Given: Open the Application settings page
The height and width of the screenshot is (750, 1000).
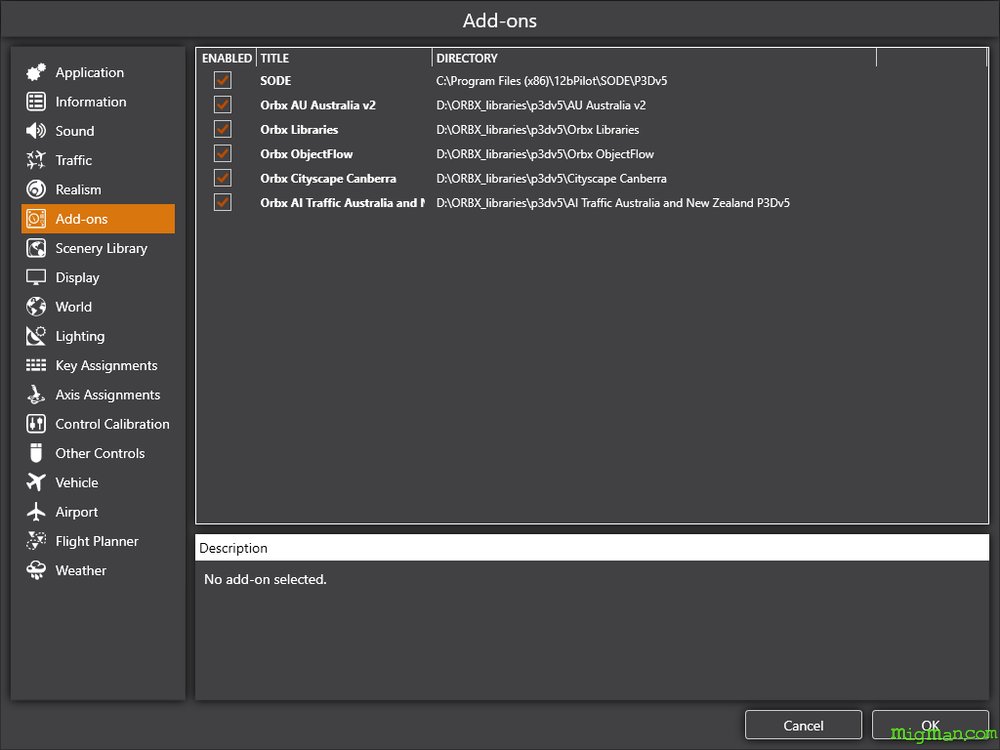Looking at the screenshot, I should pos(98,72).
